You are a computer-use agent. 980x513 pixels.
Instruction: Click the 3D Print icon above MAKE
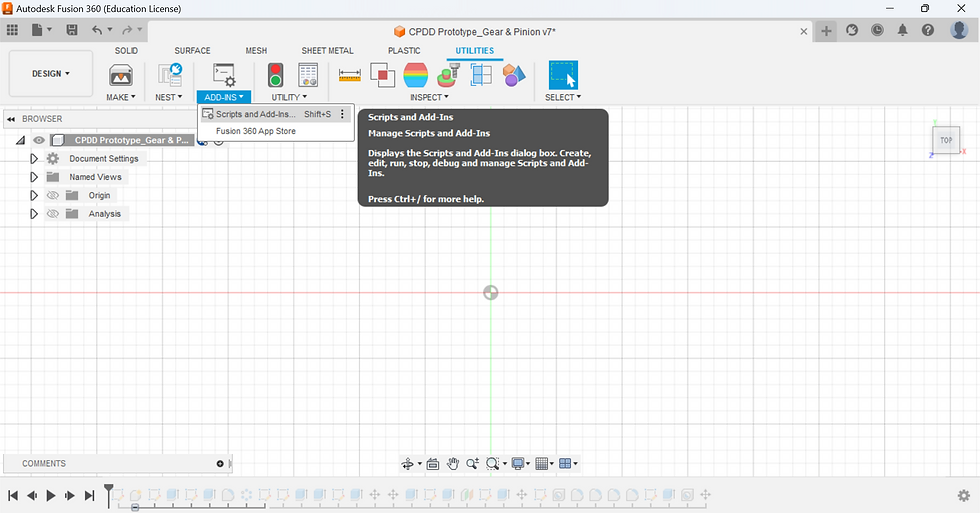point(121,76)
